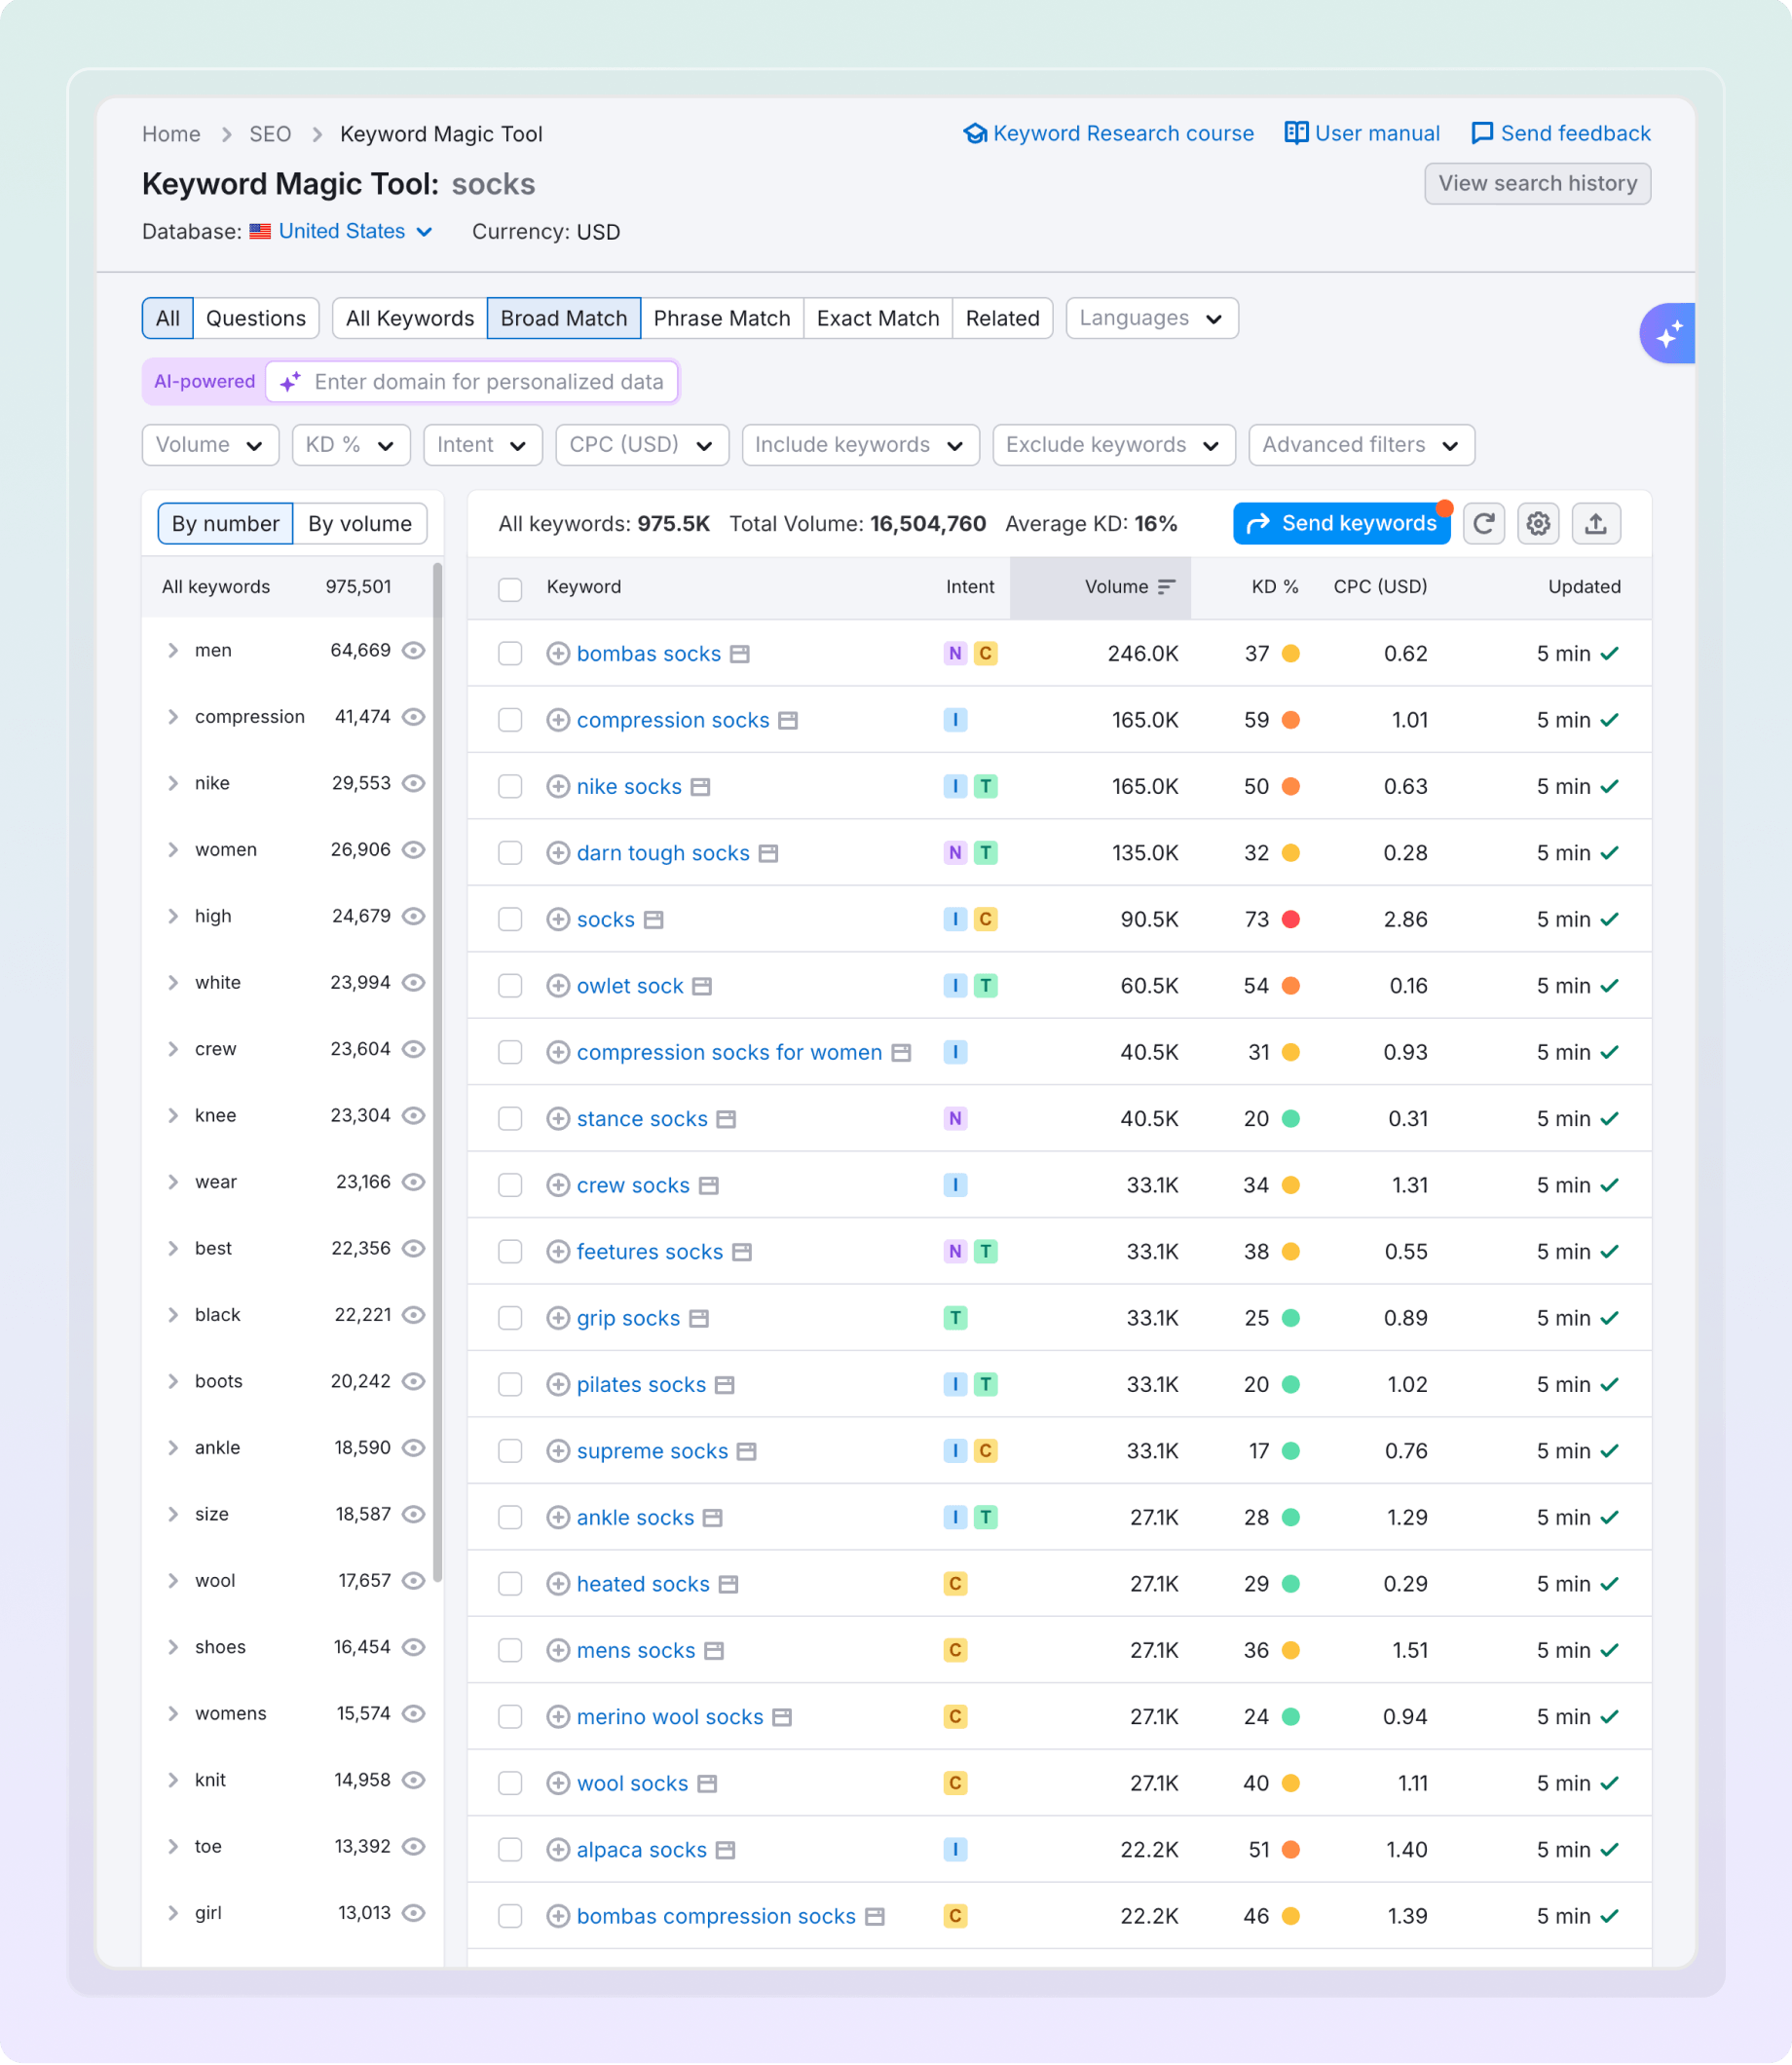Change the United States database dropdown
This screenshot has height=2065, width=1792.
point(341,231)
